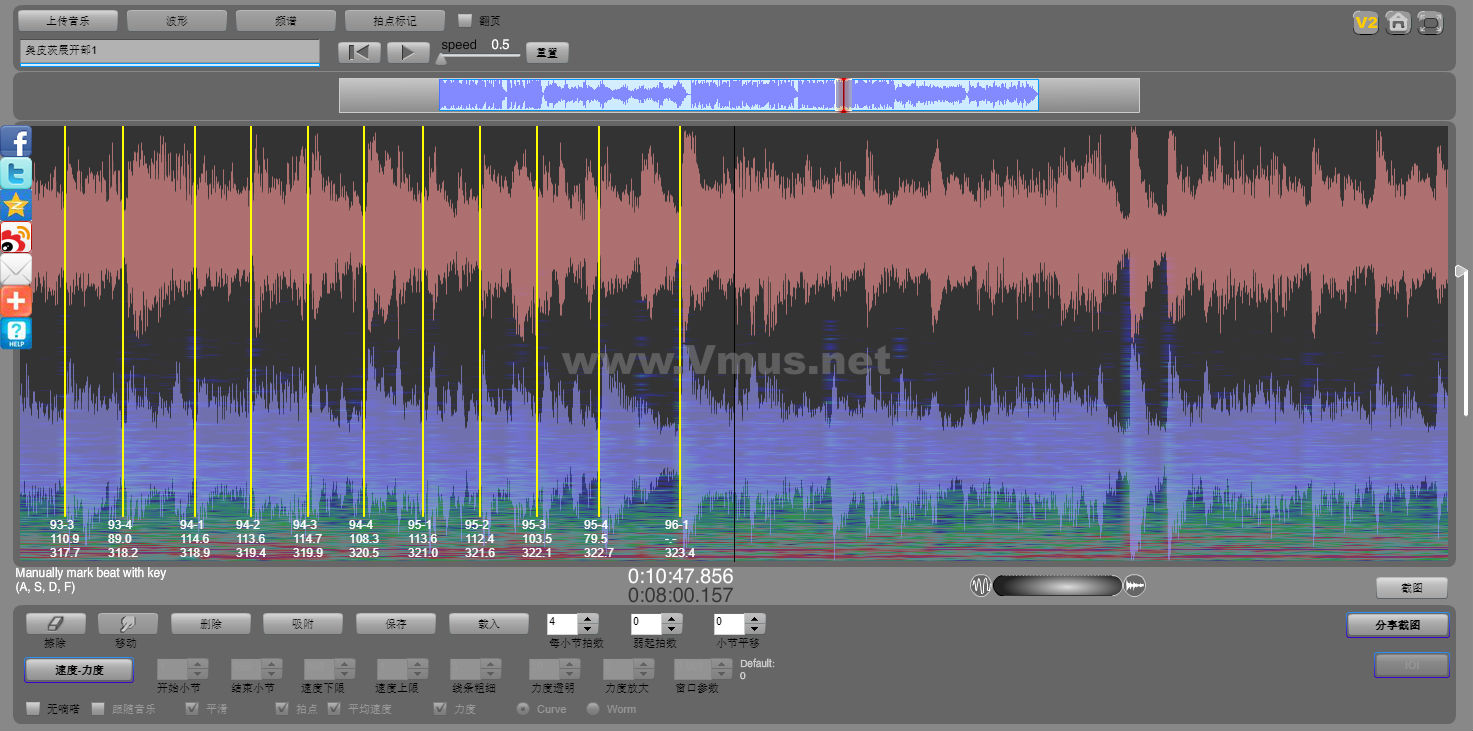1473x731 pixels.
Task: Select the move (移动) tool button
Action: [x=128, y=623]
